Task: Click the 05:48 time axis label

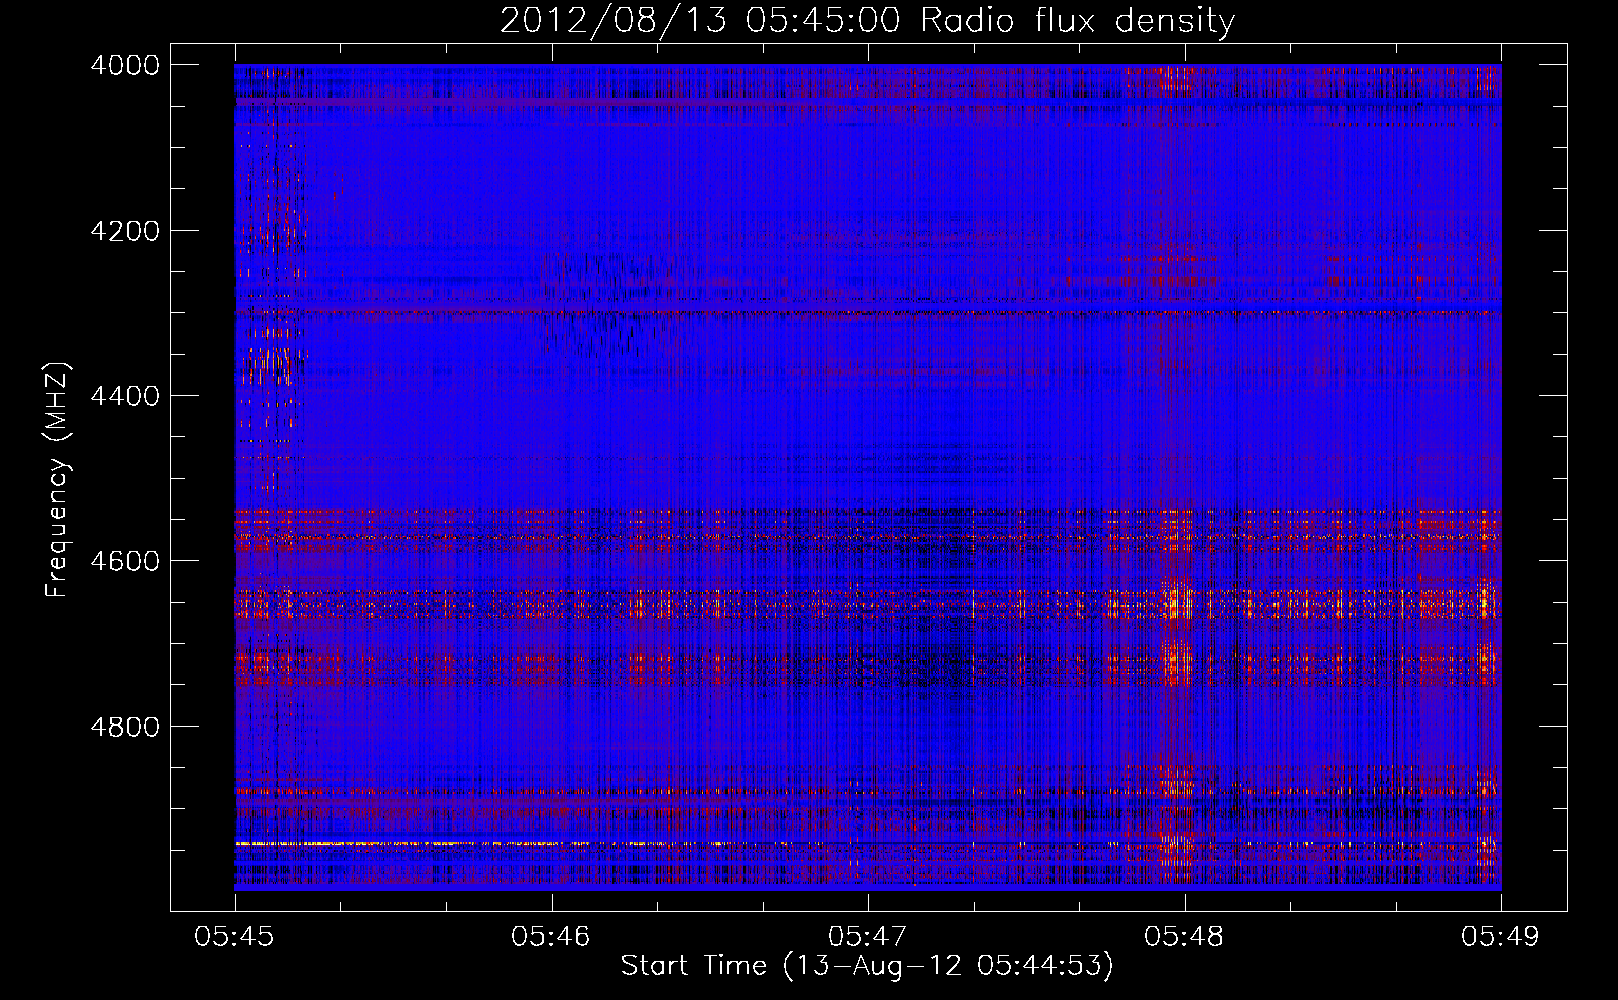Action: pos(1184,936)
